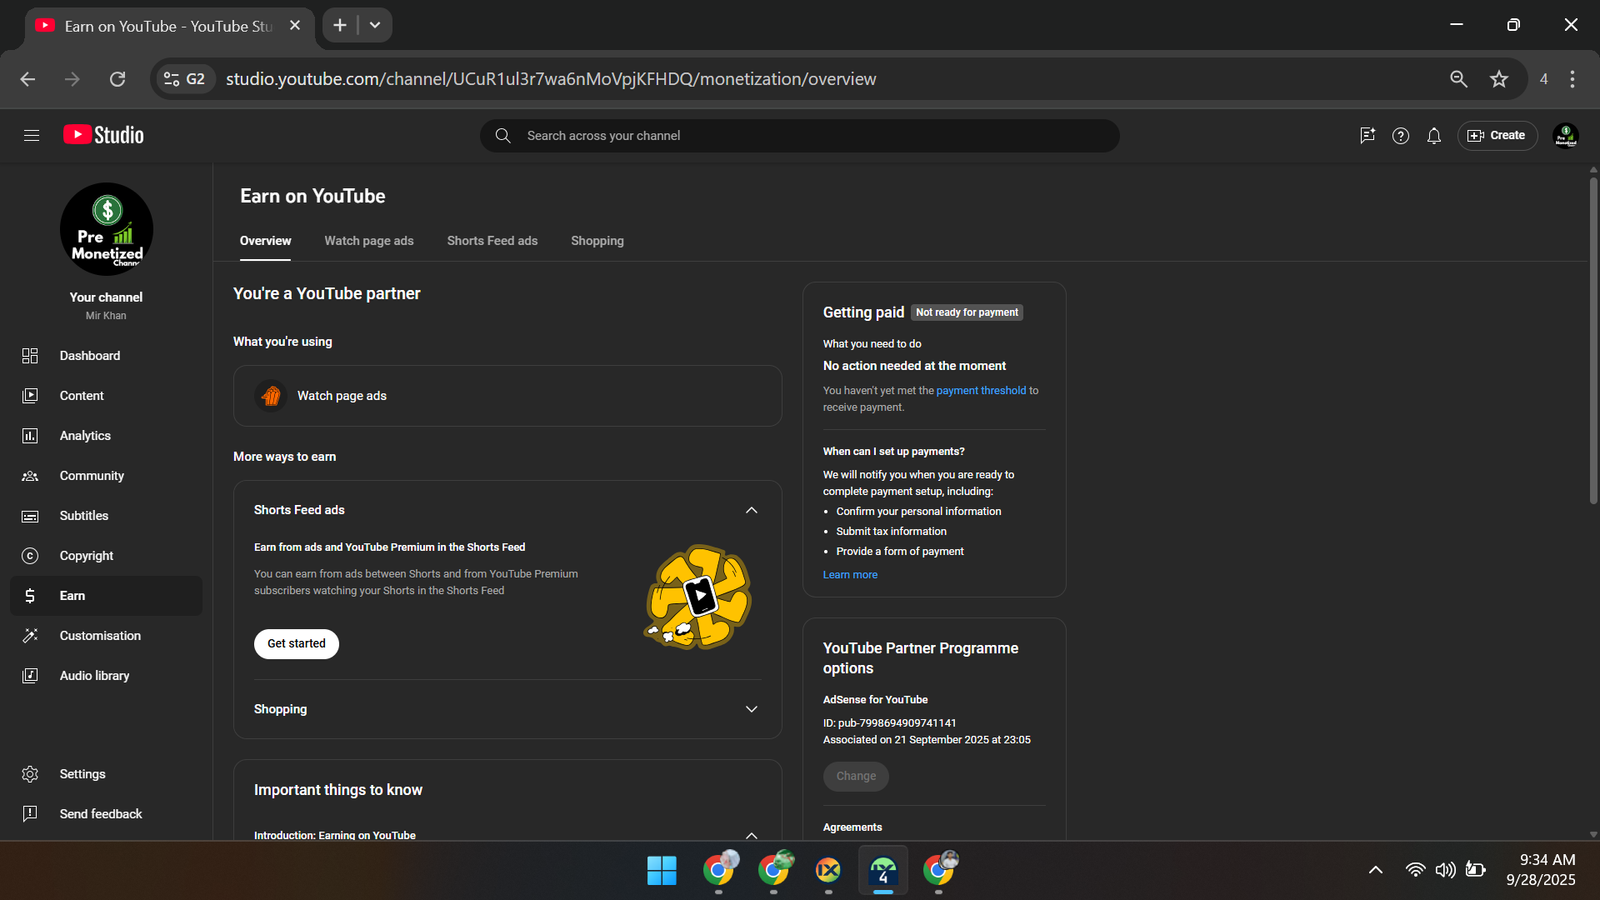
Task: Open the browser tab search dropdown
Action: (375, 25)
